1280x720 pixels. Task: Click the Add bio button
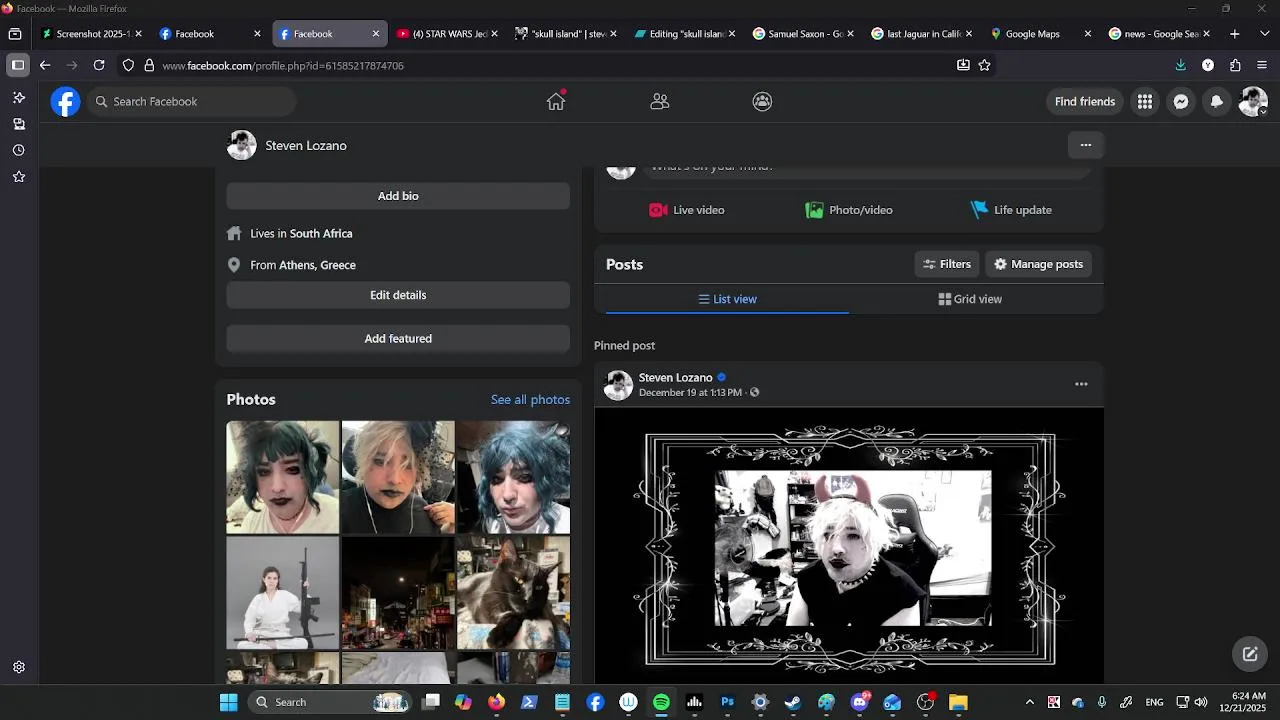tap(398, 196)
